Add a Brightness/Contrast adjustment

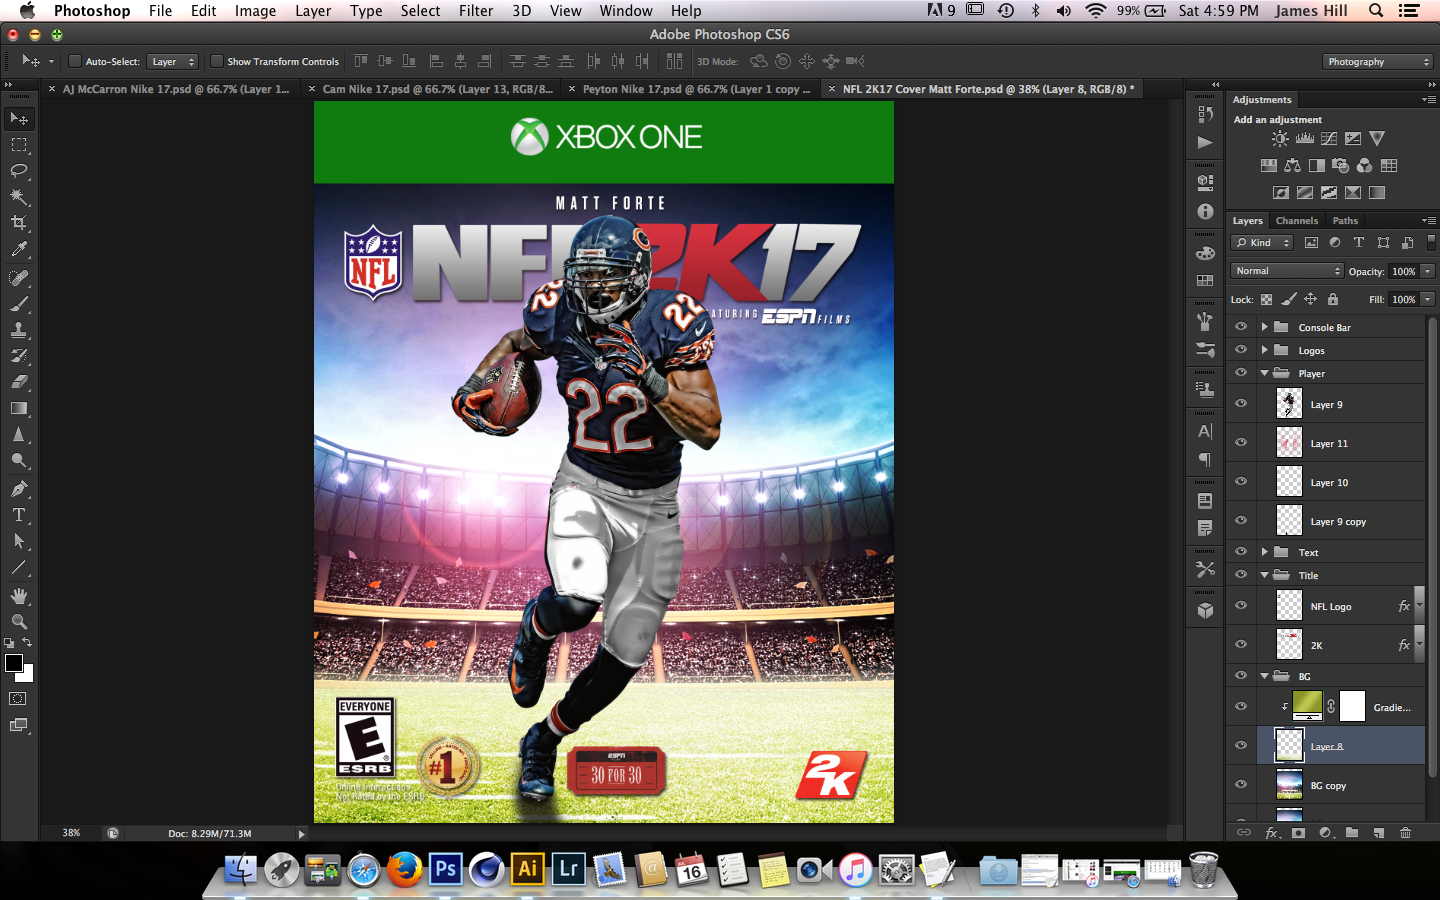[x=1280, y=139]
